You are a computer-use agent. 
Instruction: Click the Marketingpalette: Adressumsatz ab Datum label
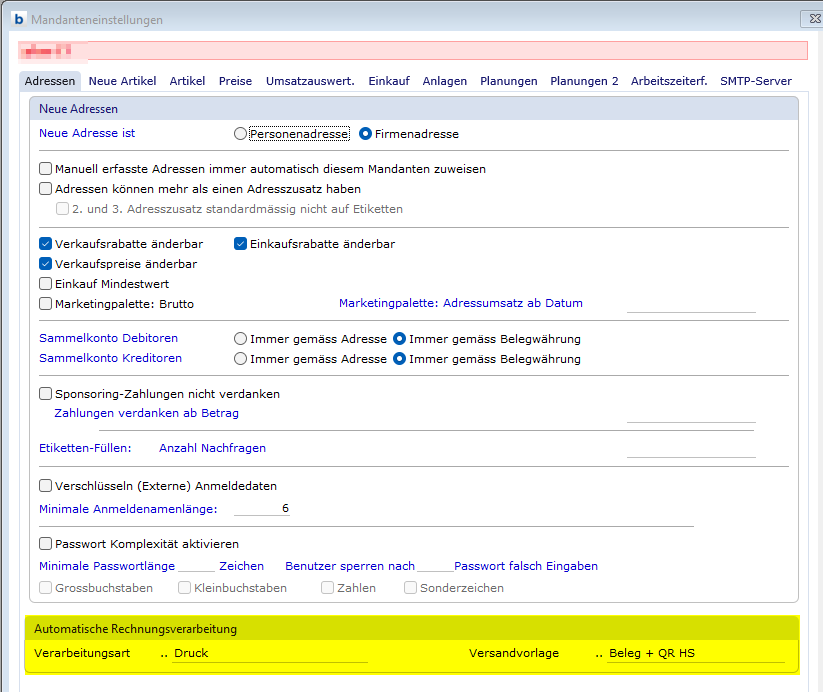click(460, 303)
